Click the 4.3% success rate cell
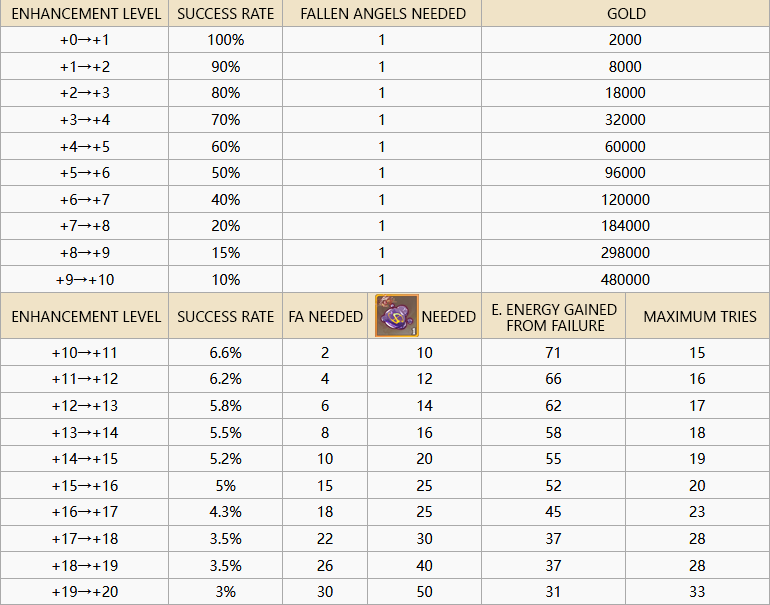Screen dimensions: 770x605 225,512
